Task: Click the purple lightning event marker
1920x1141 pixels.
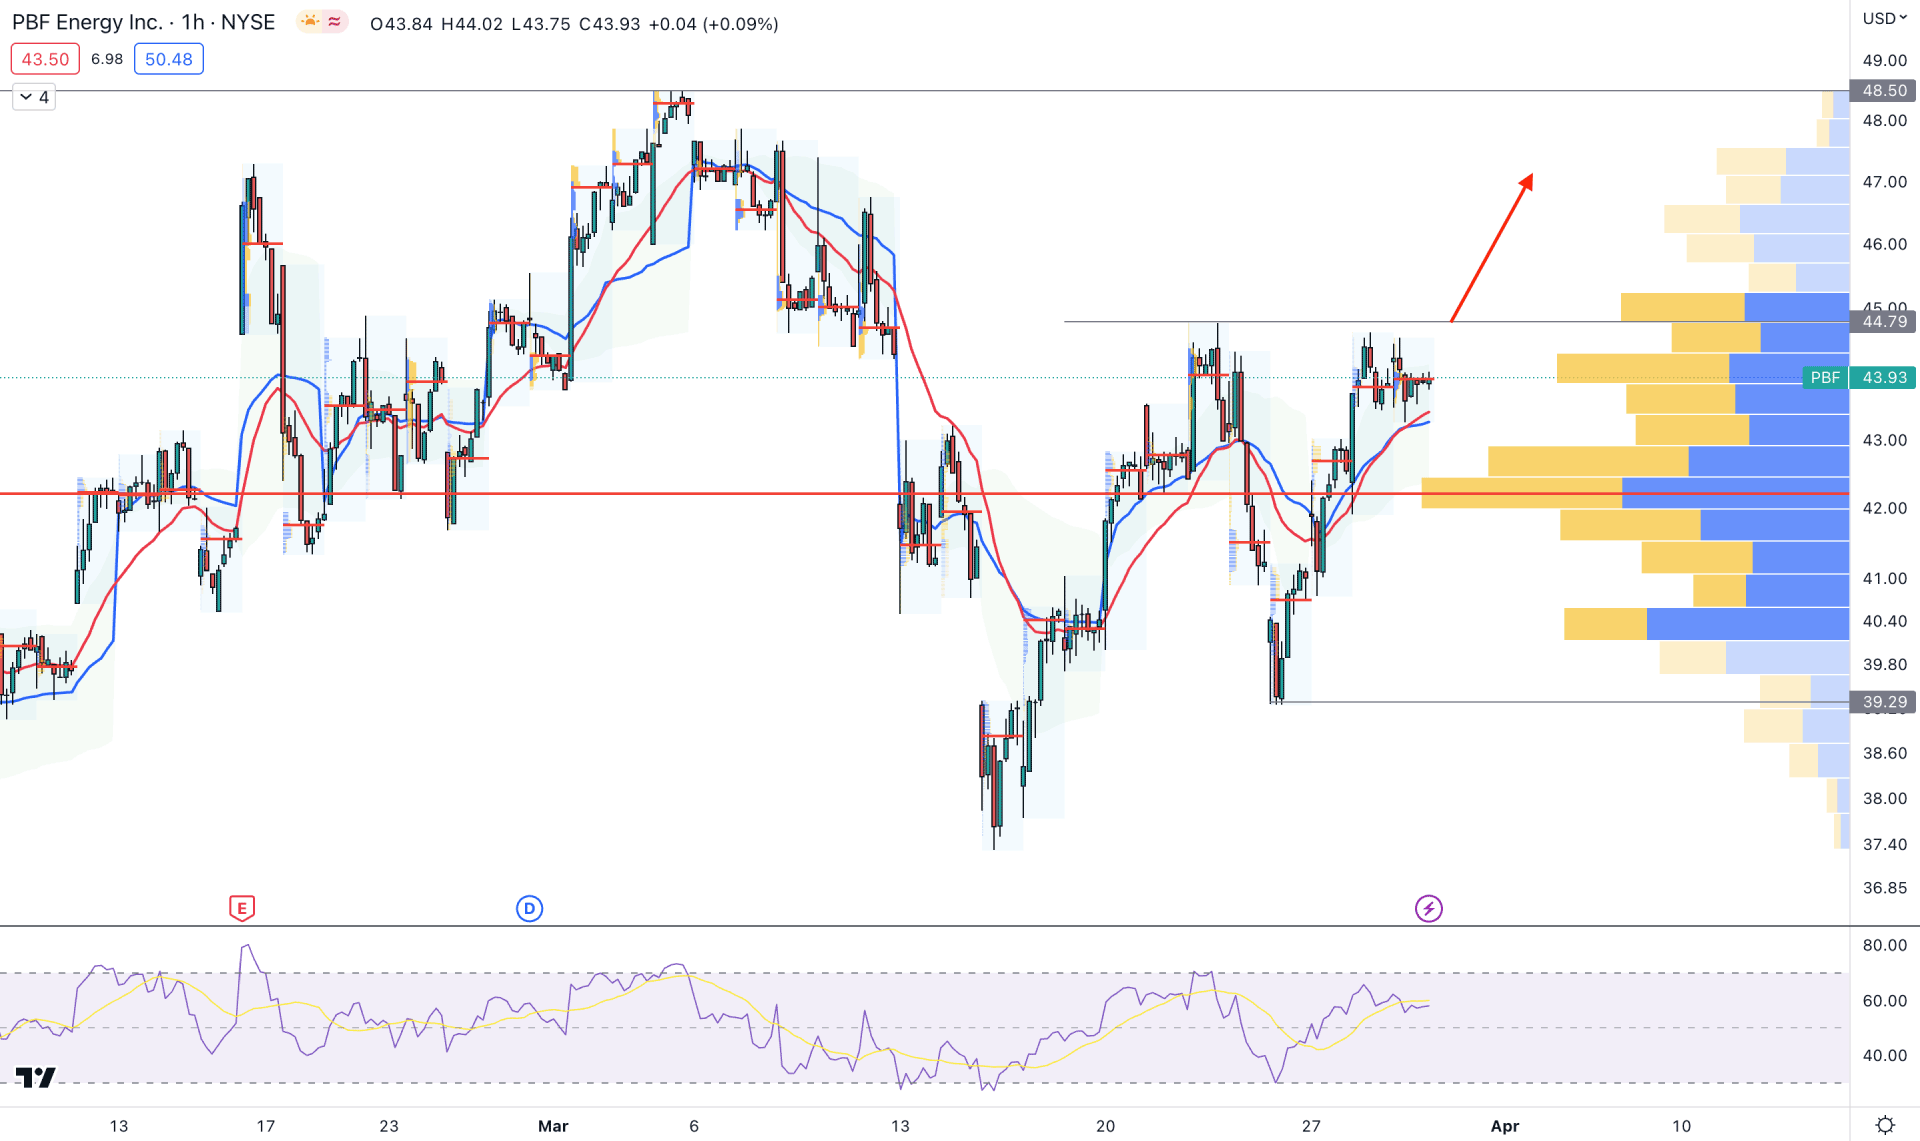Action: point(1428,908)
